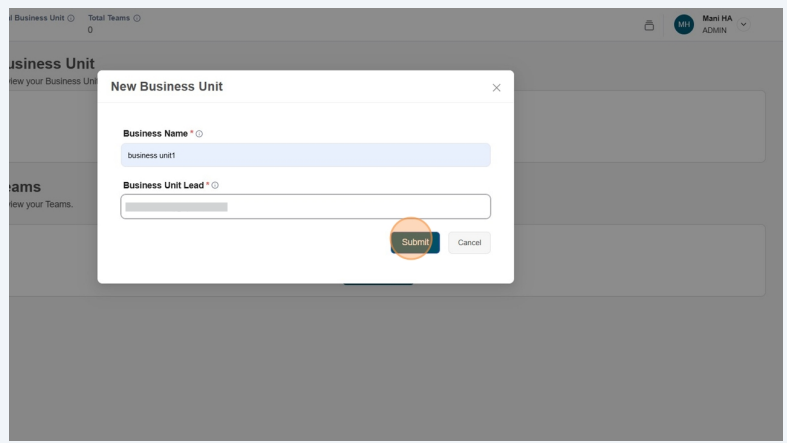Click the Business Name input field
The width and height of the screenshot is (787, 443).
click(305, 155)
